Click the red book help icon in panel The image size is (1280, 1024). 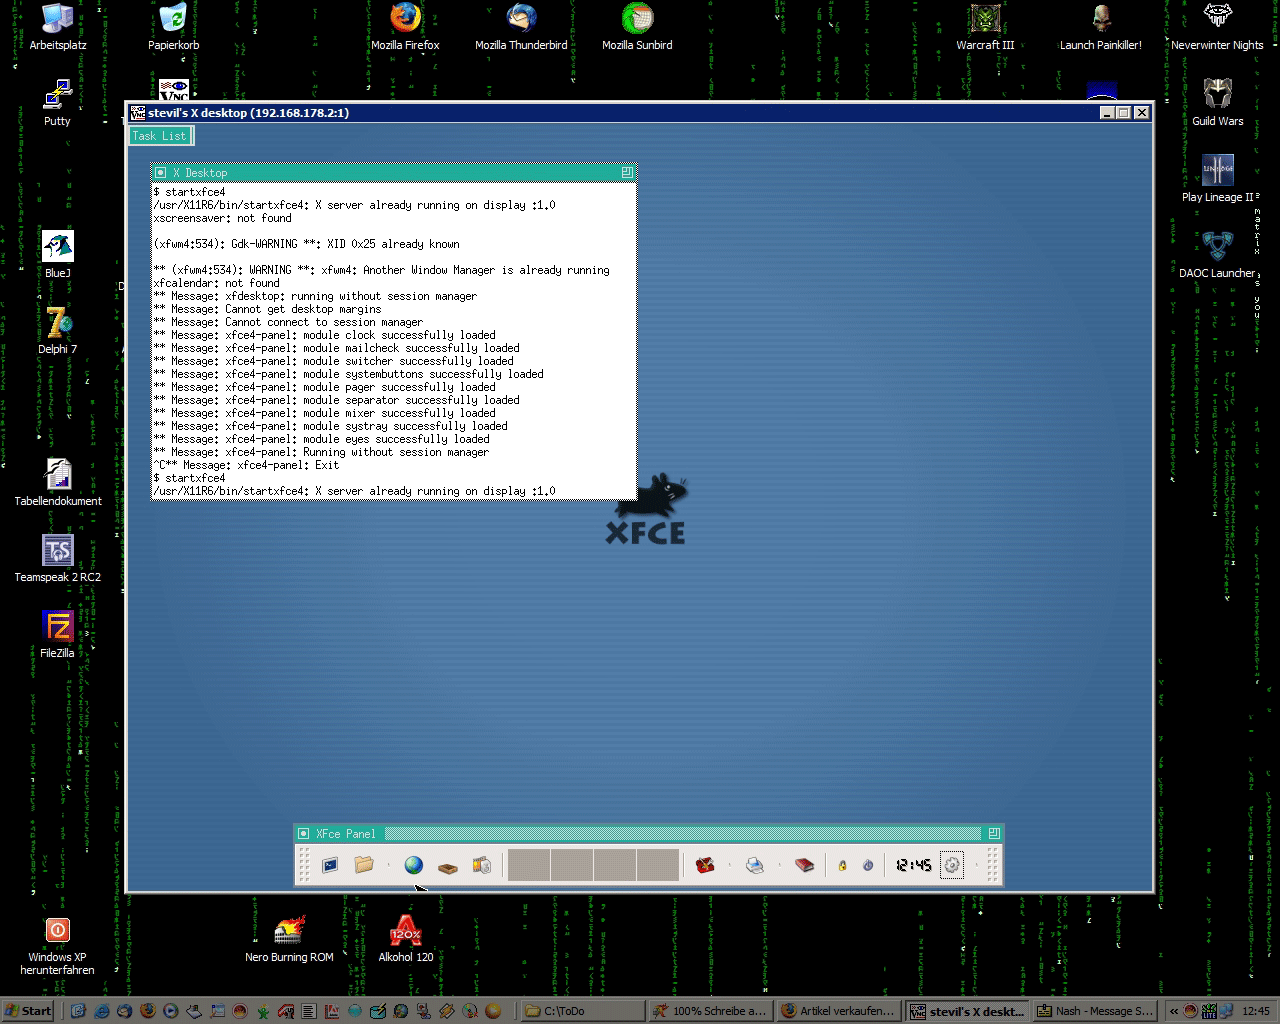click(x=804, y=865)
